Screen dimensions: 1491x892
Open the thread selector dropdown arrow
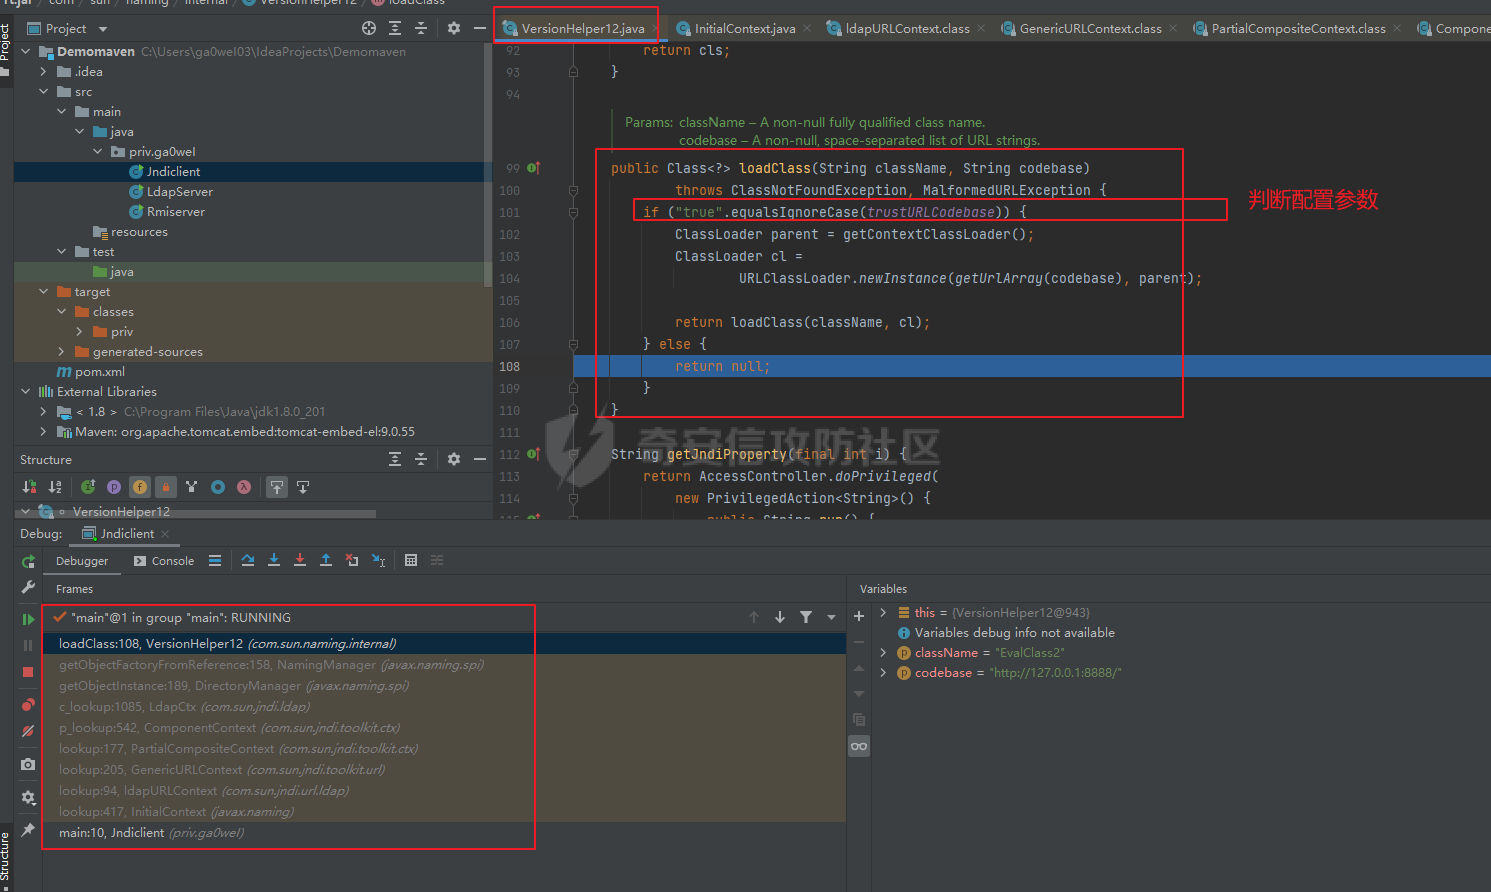point(831,617)
